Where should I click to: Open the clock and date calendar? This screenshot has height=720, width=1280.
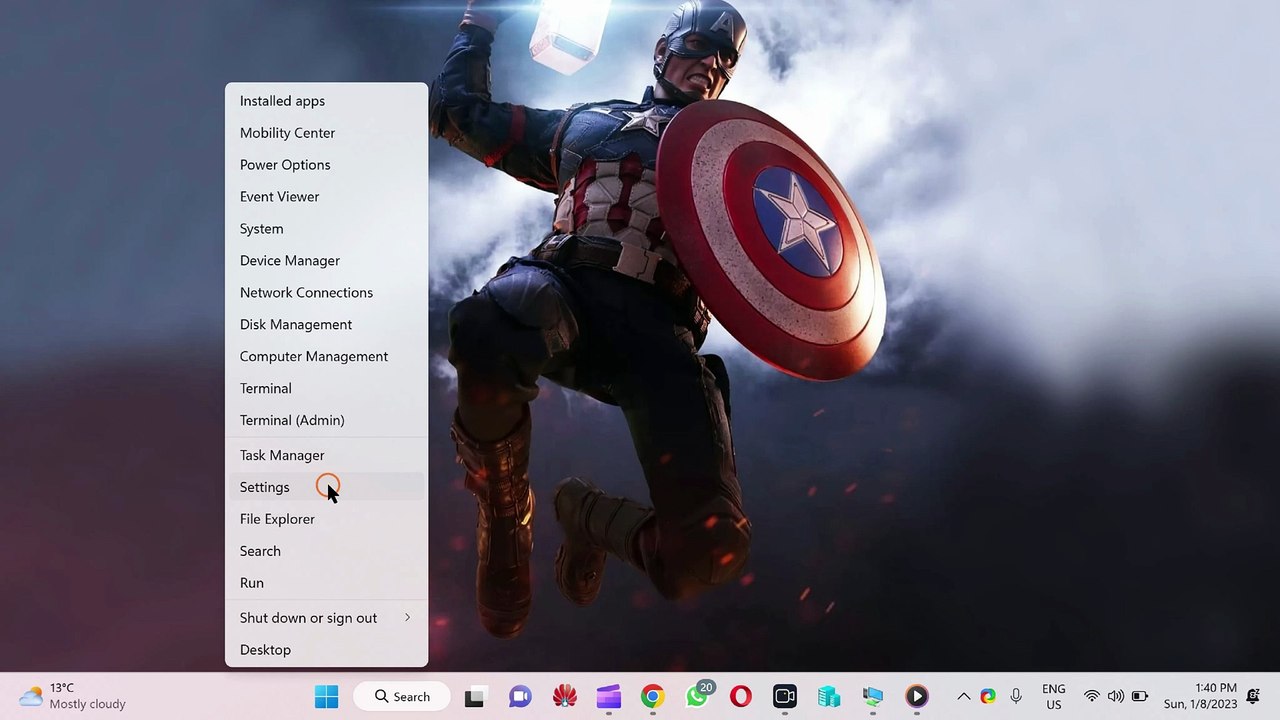click(x=1200, y=696)
